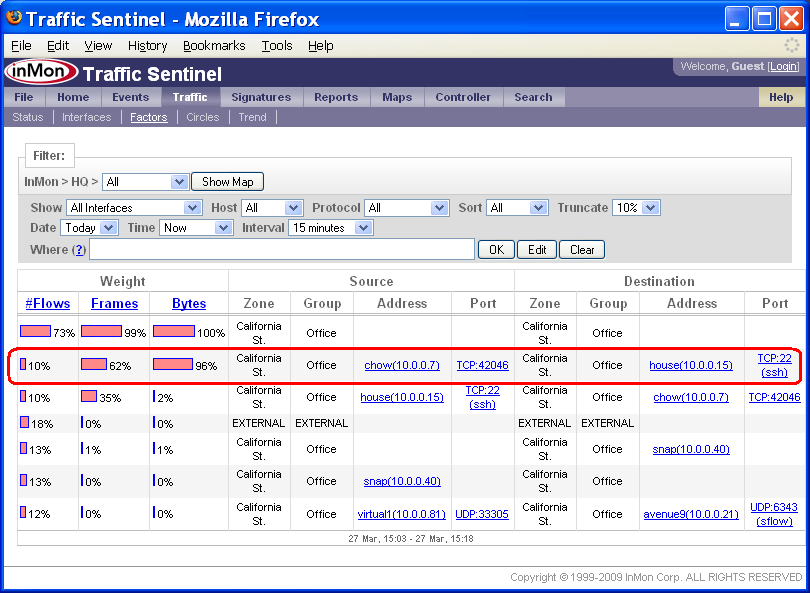Open snap(10.0.0.40) destination address link

click(691, 449)
